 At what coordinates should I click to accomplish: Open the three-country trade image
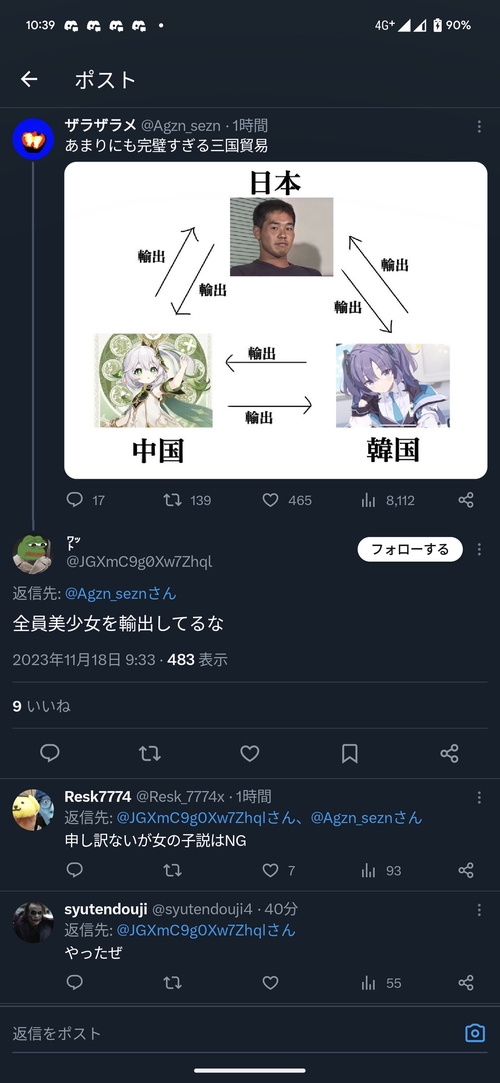click(276, 320)
